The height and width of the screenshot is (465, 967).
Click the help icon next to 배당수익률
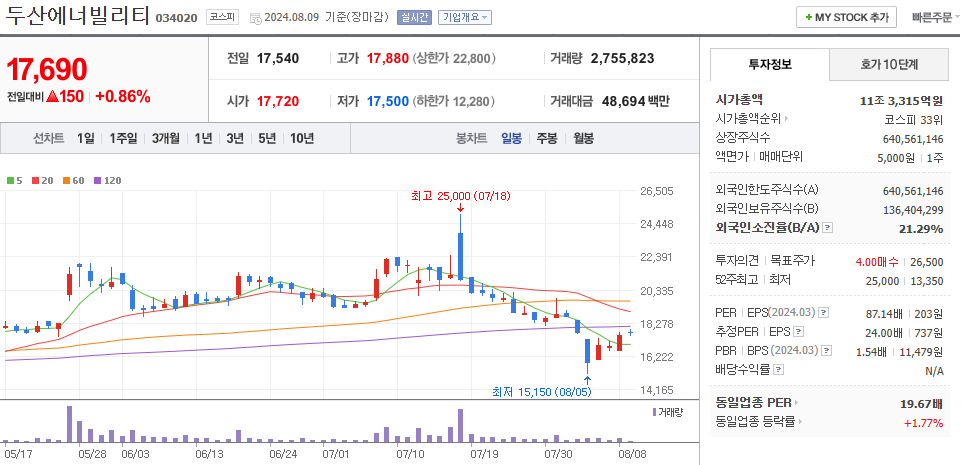[x=779, y=371]
